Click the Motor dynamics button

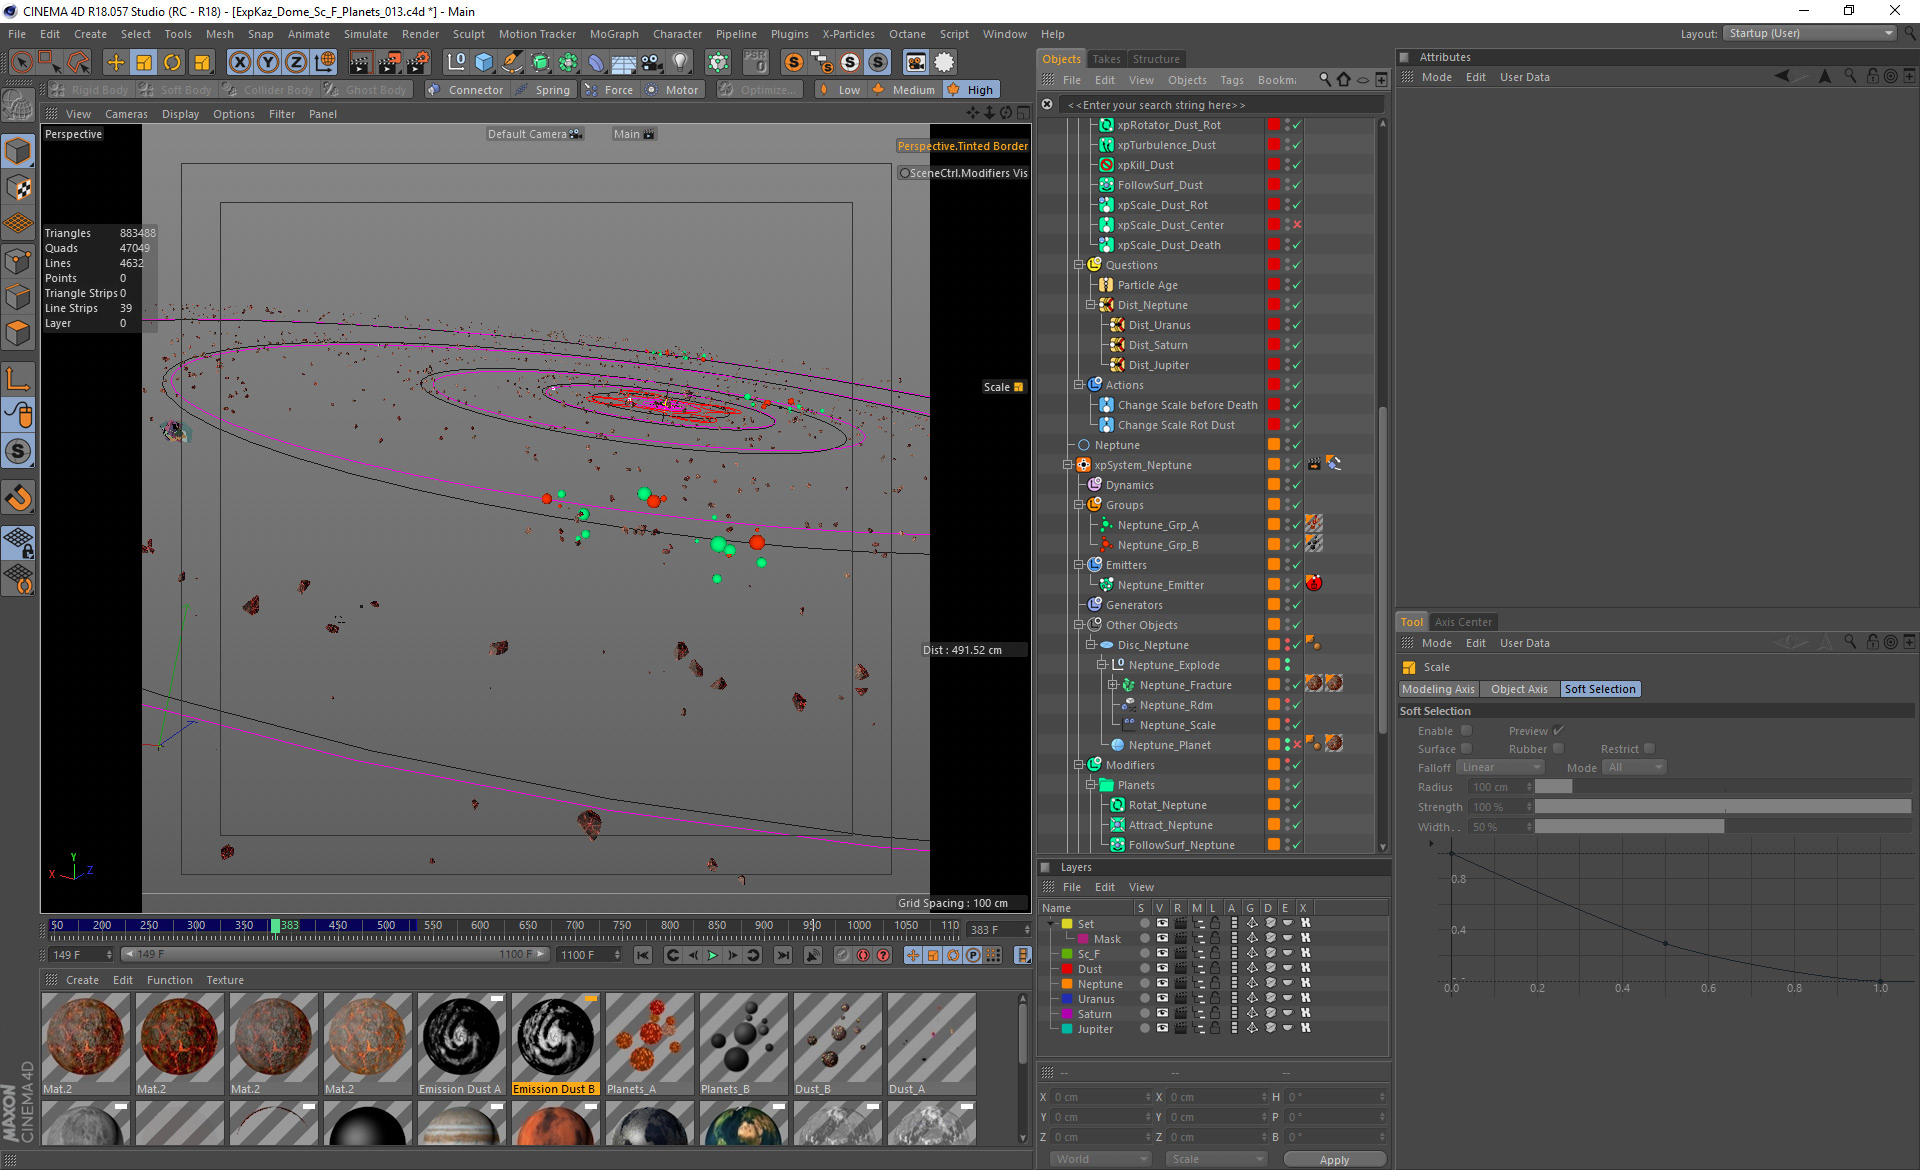(x=672, y=90)
